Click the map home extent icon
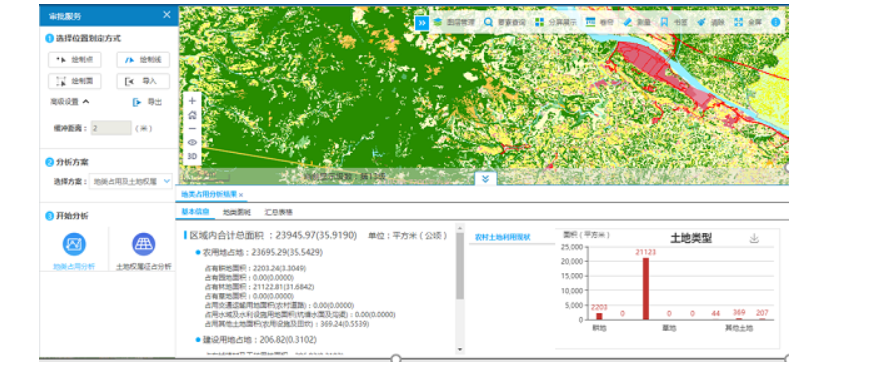881x371 pixels. pyautogui.click(x=192, y=115)
